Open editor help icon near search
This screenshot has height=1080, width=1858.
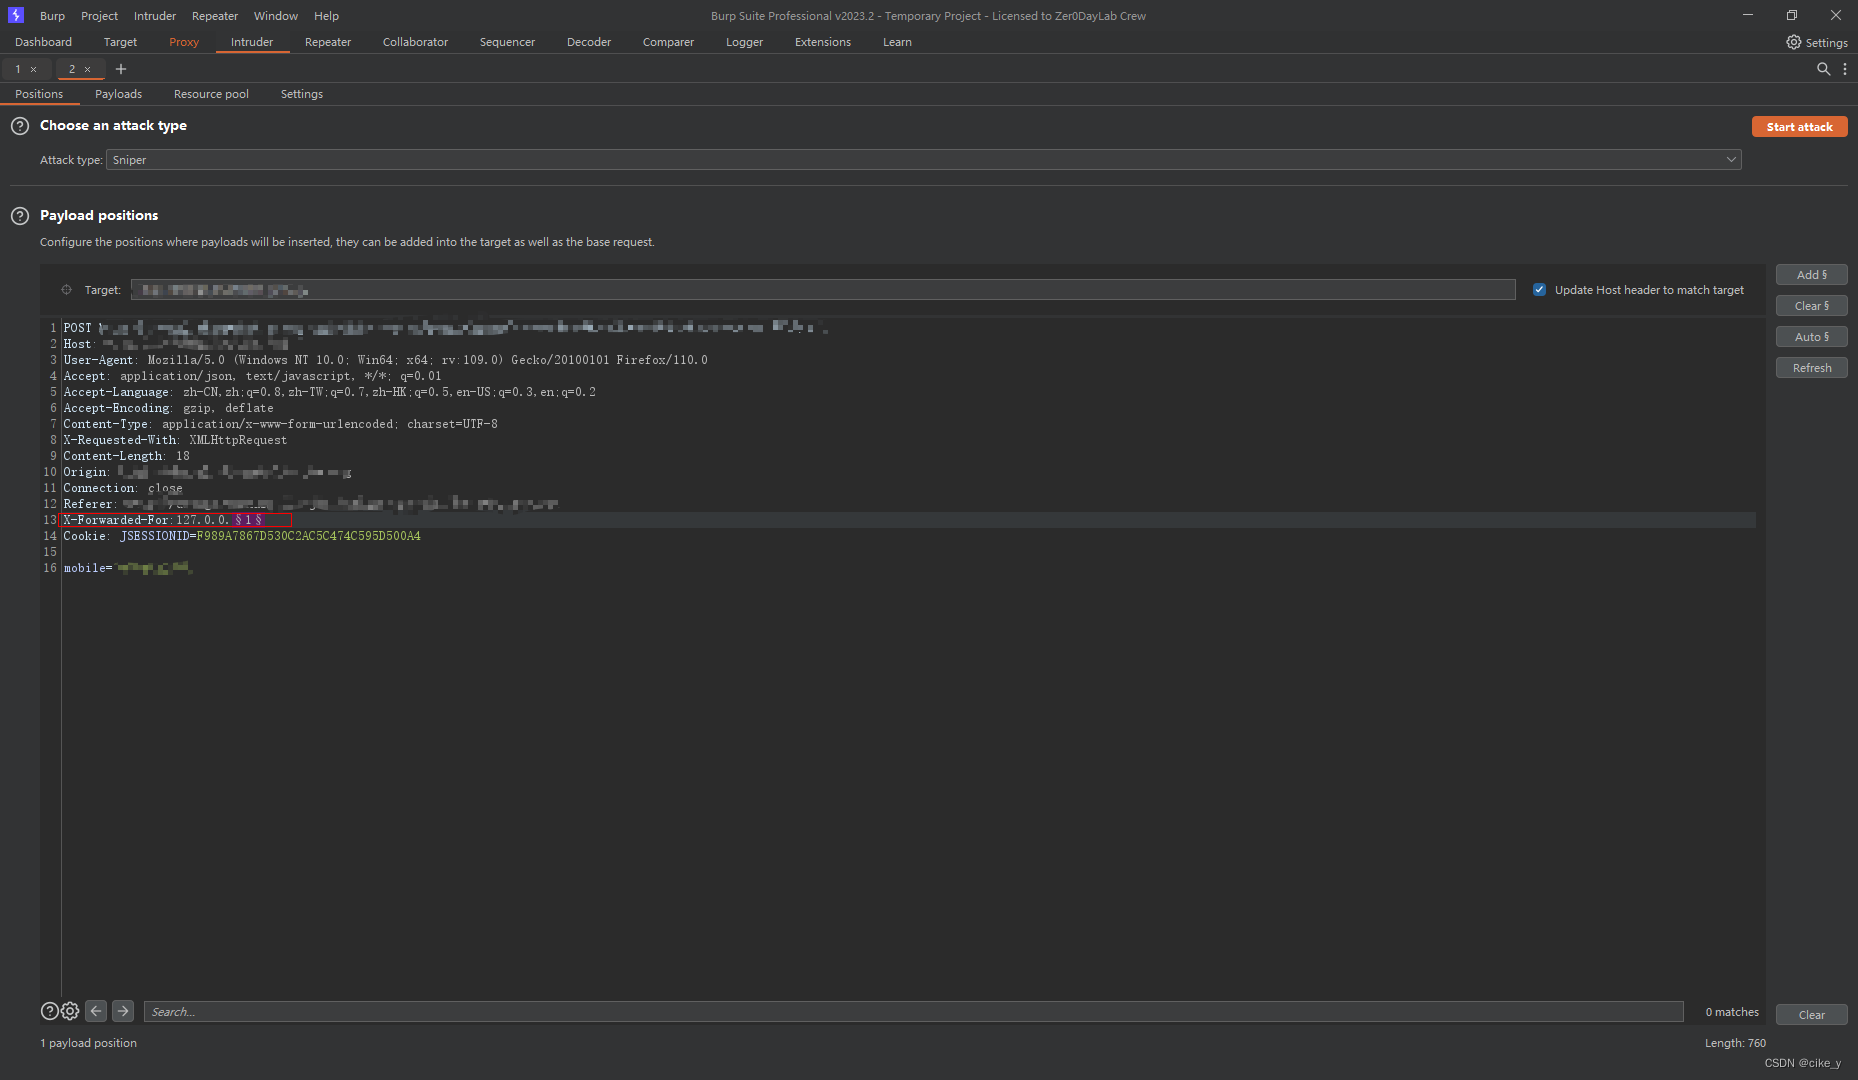(x=49, y=1011)
